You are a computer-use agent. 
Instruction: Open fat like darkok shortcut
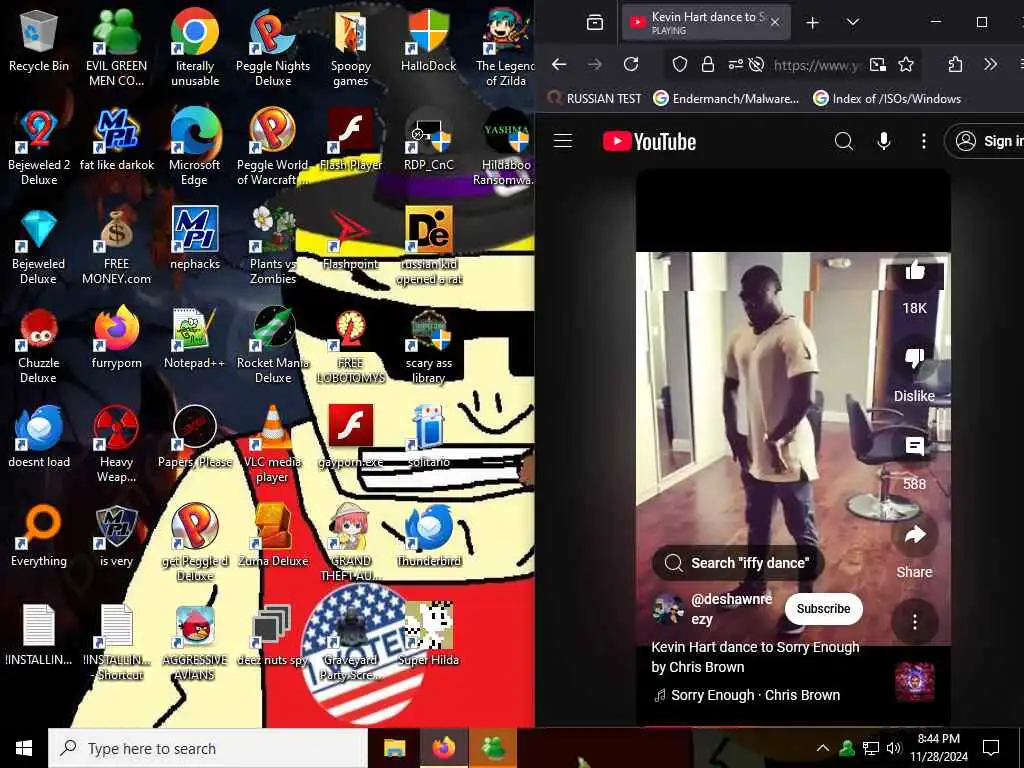(117, 140)
